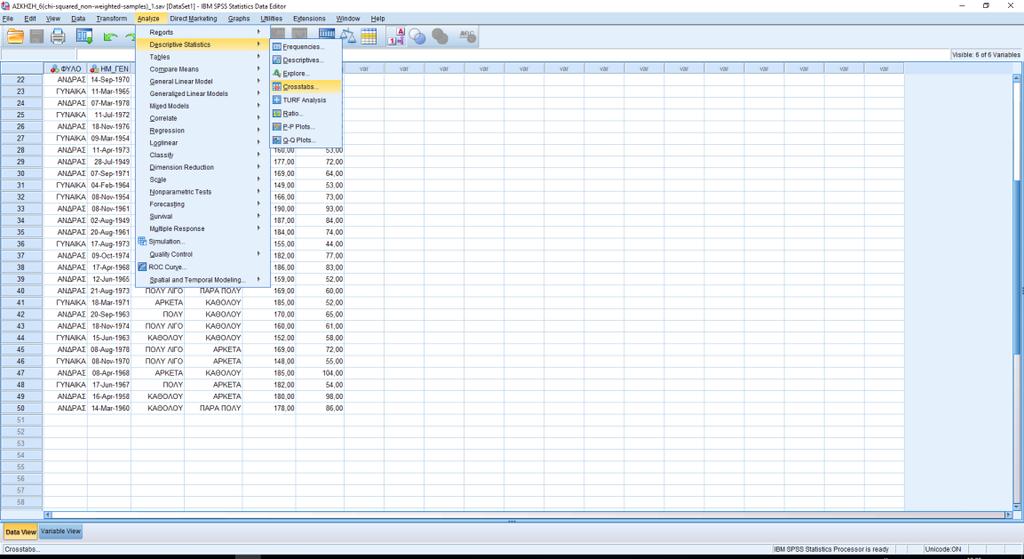The width and height of the screenshot is (1024, 559).
Task: Open the Direct Marketing menu
Action: pos(193,18)
